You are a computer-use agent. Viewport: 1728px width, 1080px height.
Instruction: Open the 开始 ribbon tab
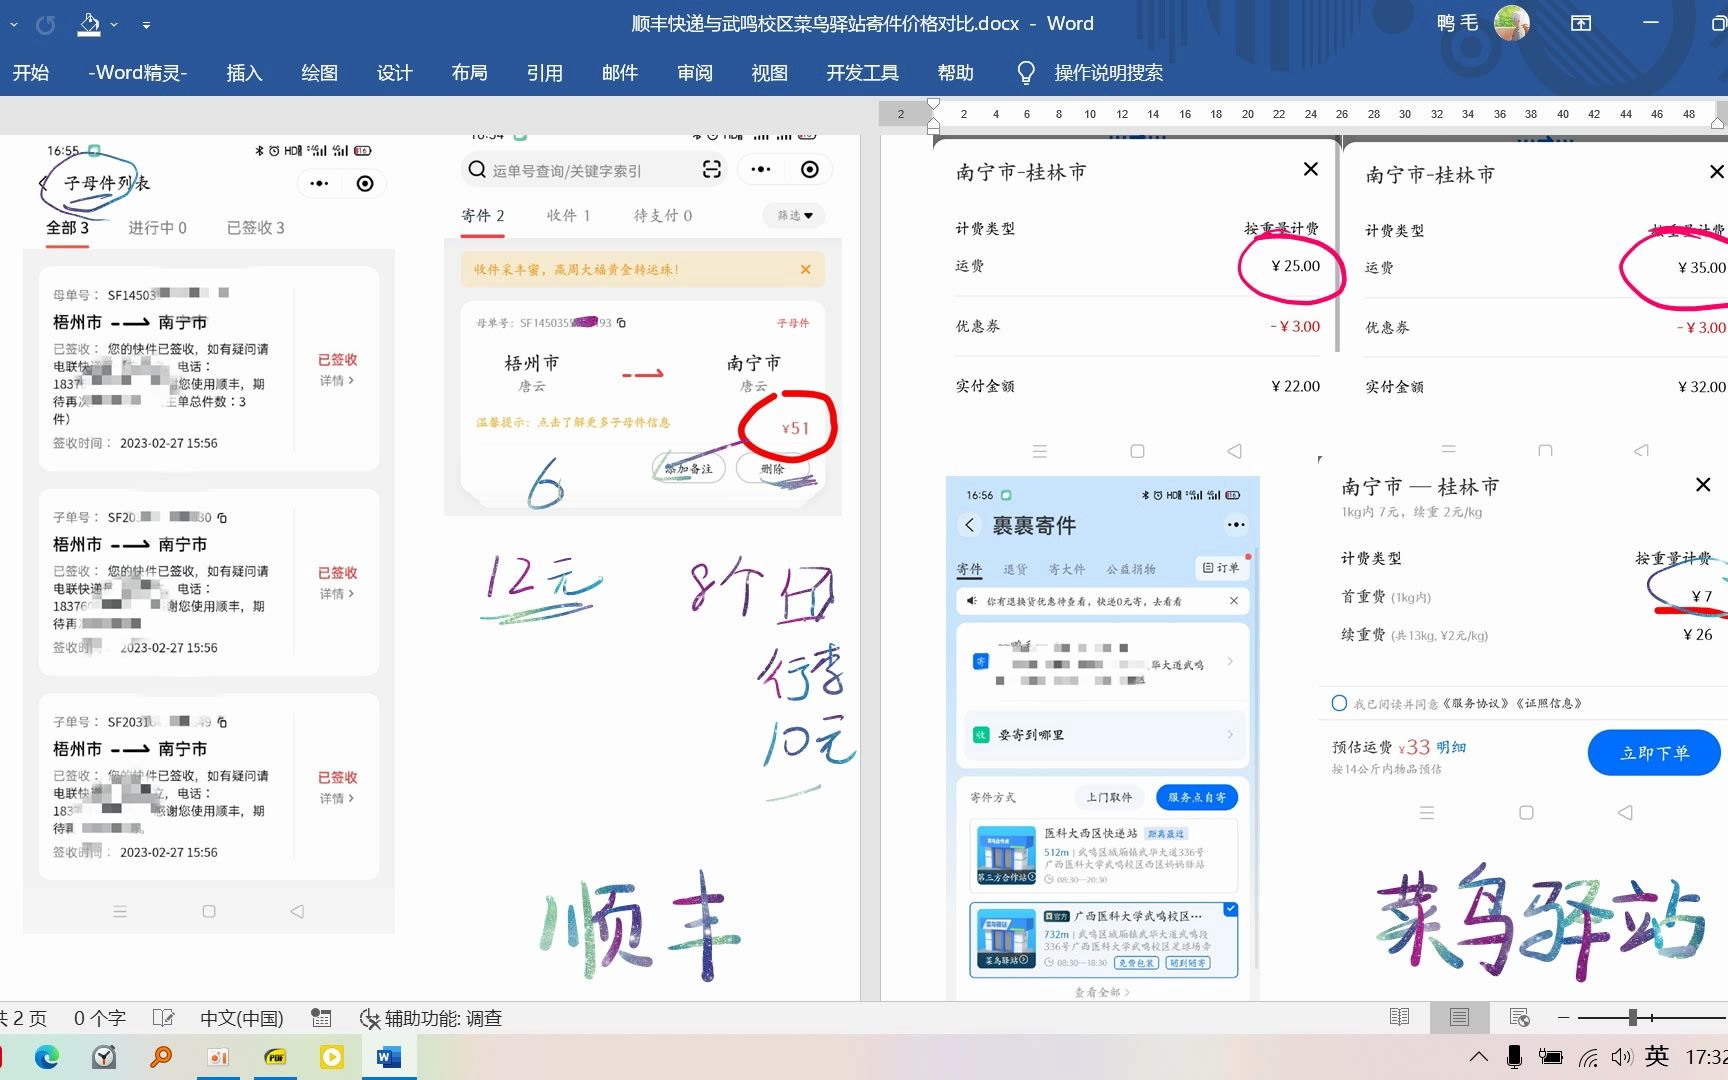30,73
